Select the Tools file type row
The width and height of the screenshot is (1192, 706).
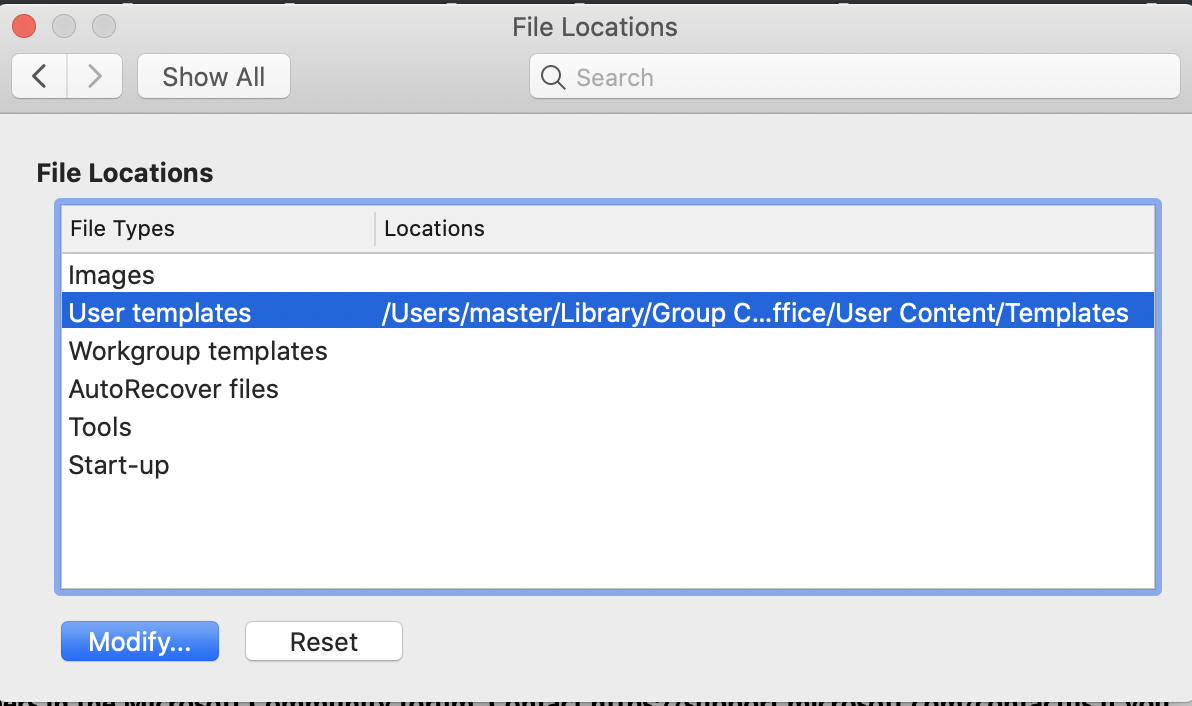(x=607, y=426)
